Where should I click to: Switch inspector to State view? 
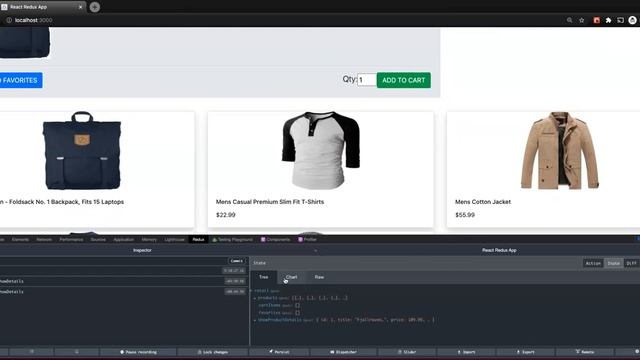(x=613, y=263)
